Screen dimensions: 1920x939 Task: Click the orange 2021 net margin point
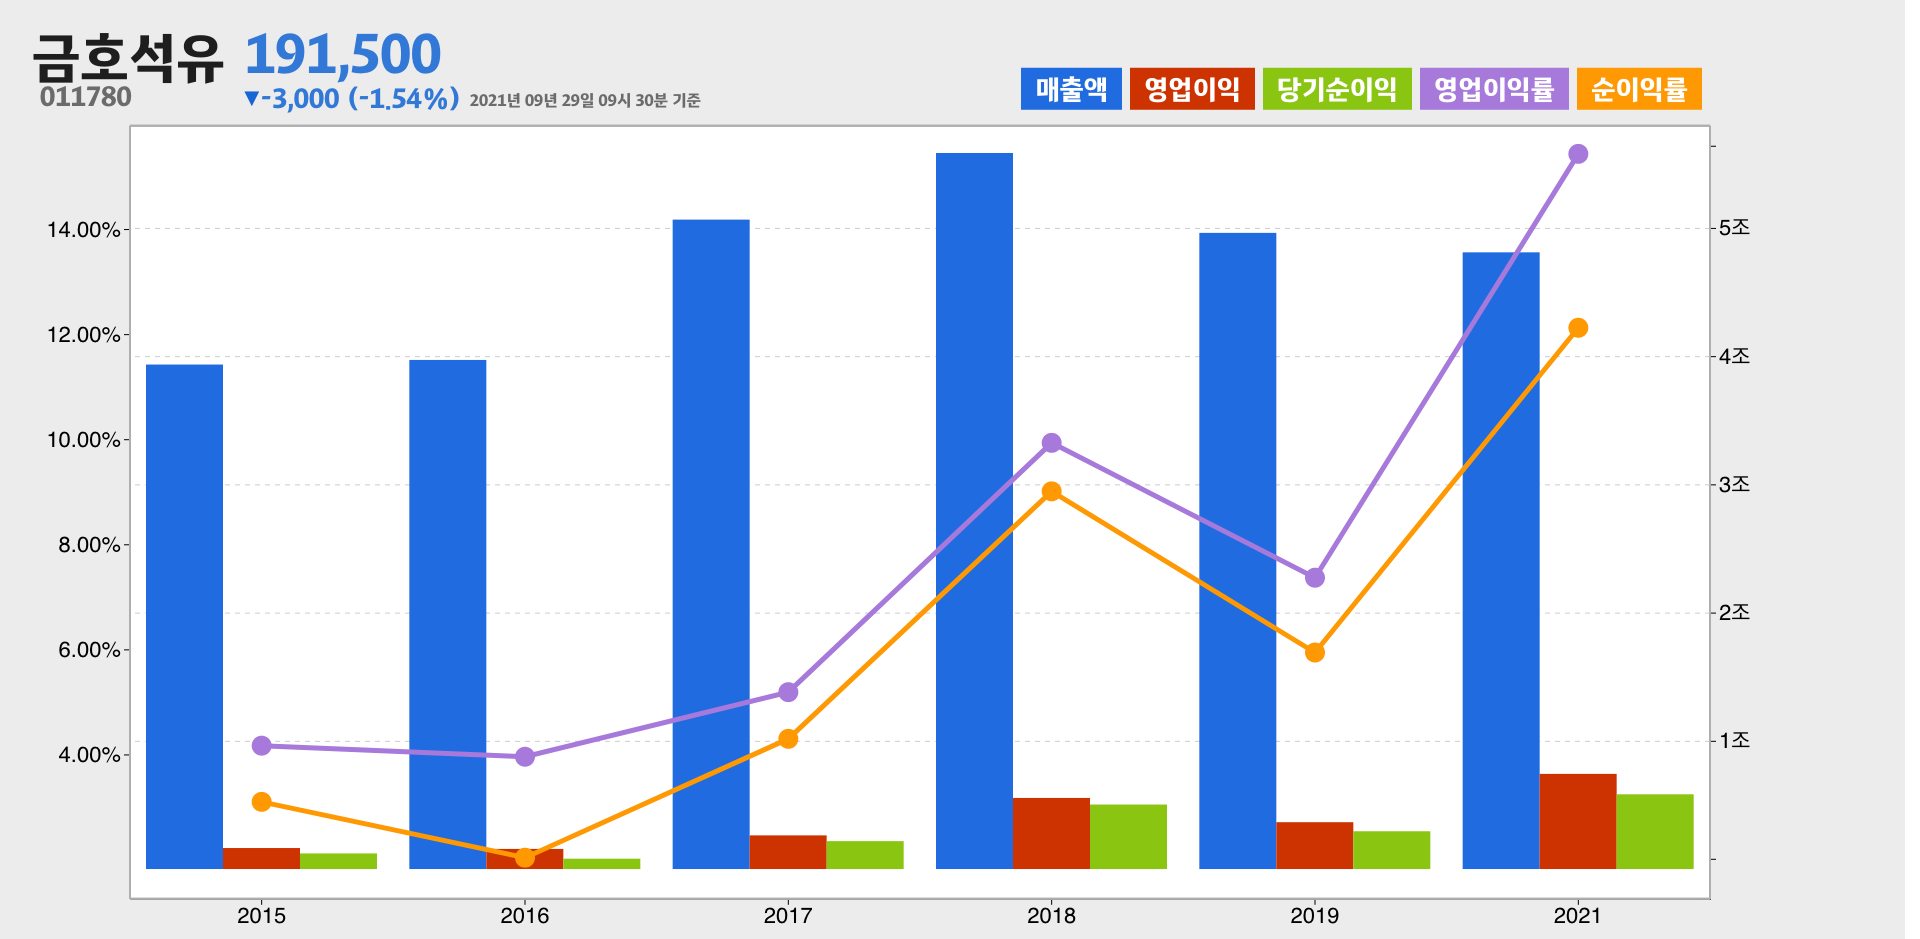point(1578,328)
